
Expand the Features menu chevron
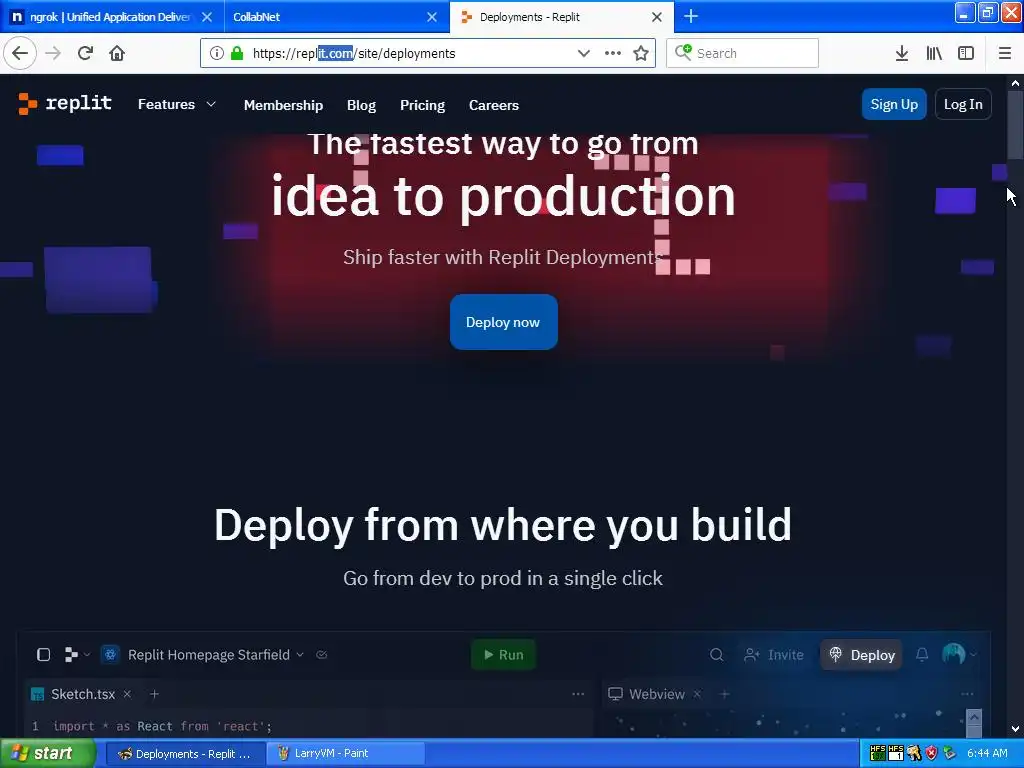tap(211, 104)
